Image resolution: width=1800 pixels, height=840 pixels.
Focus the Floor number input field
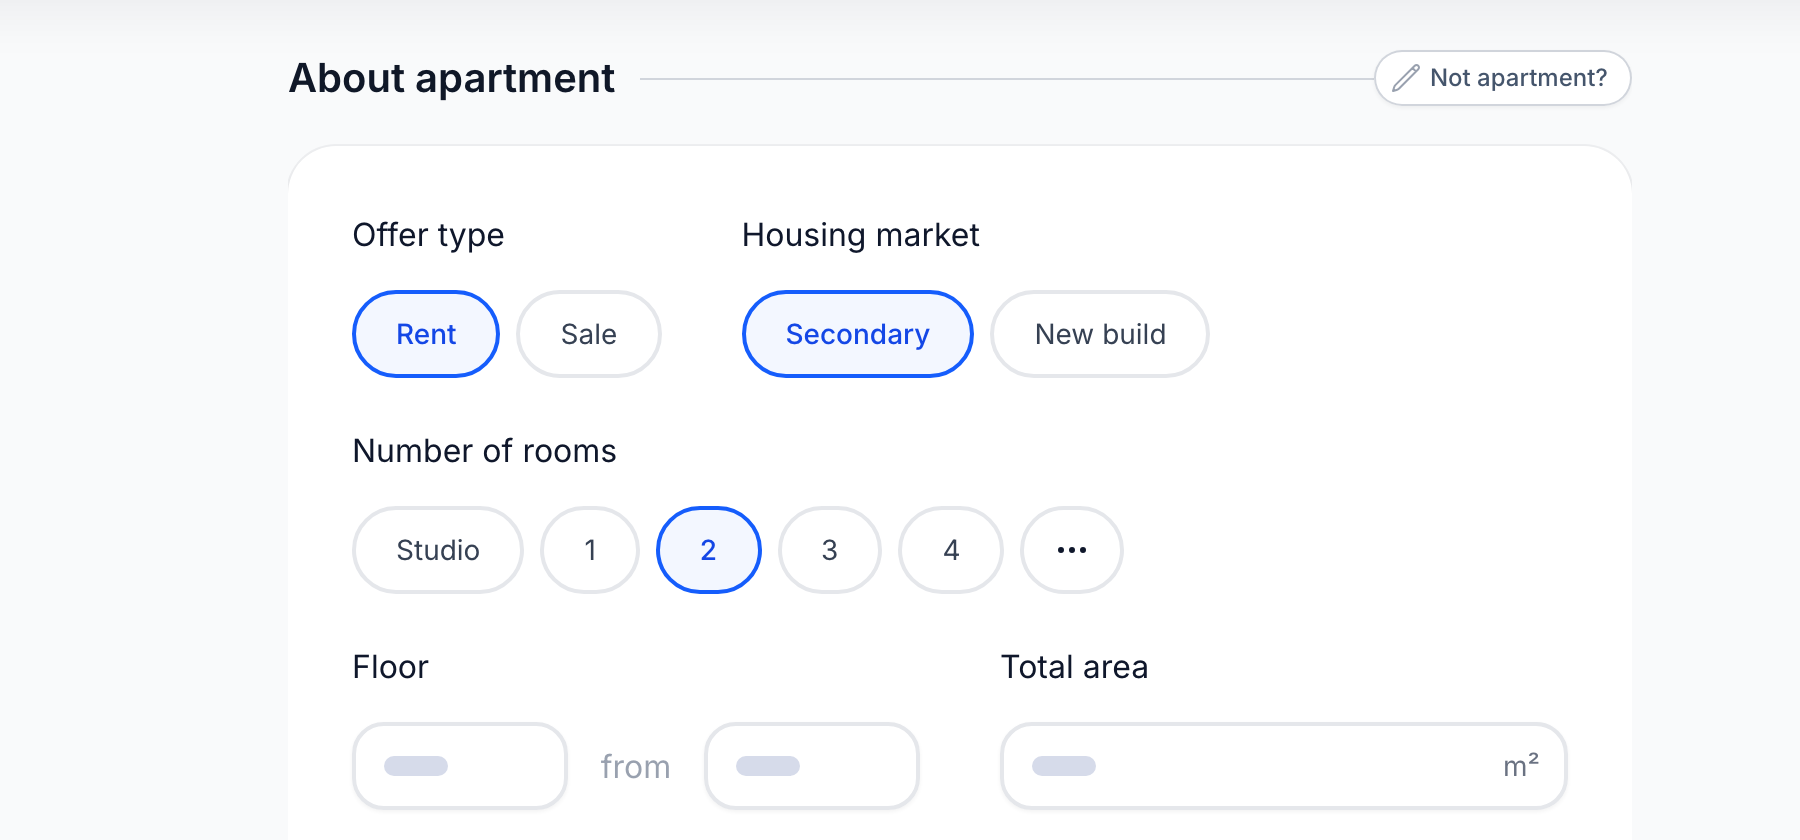click(460, 766)
